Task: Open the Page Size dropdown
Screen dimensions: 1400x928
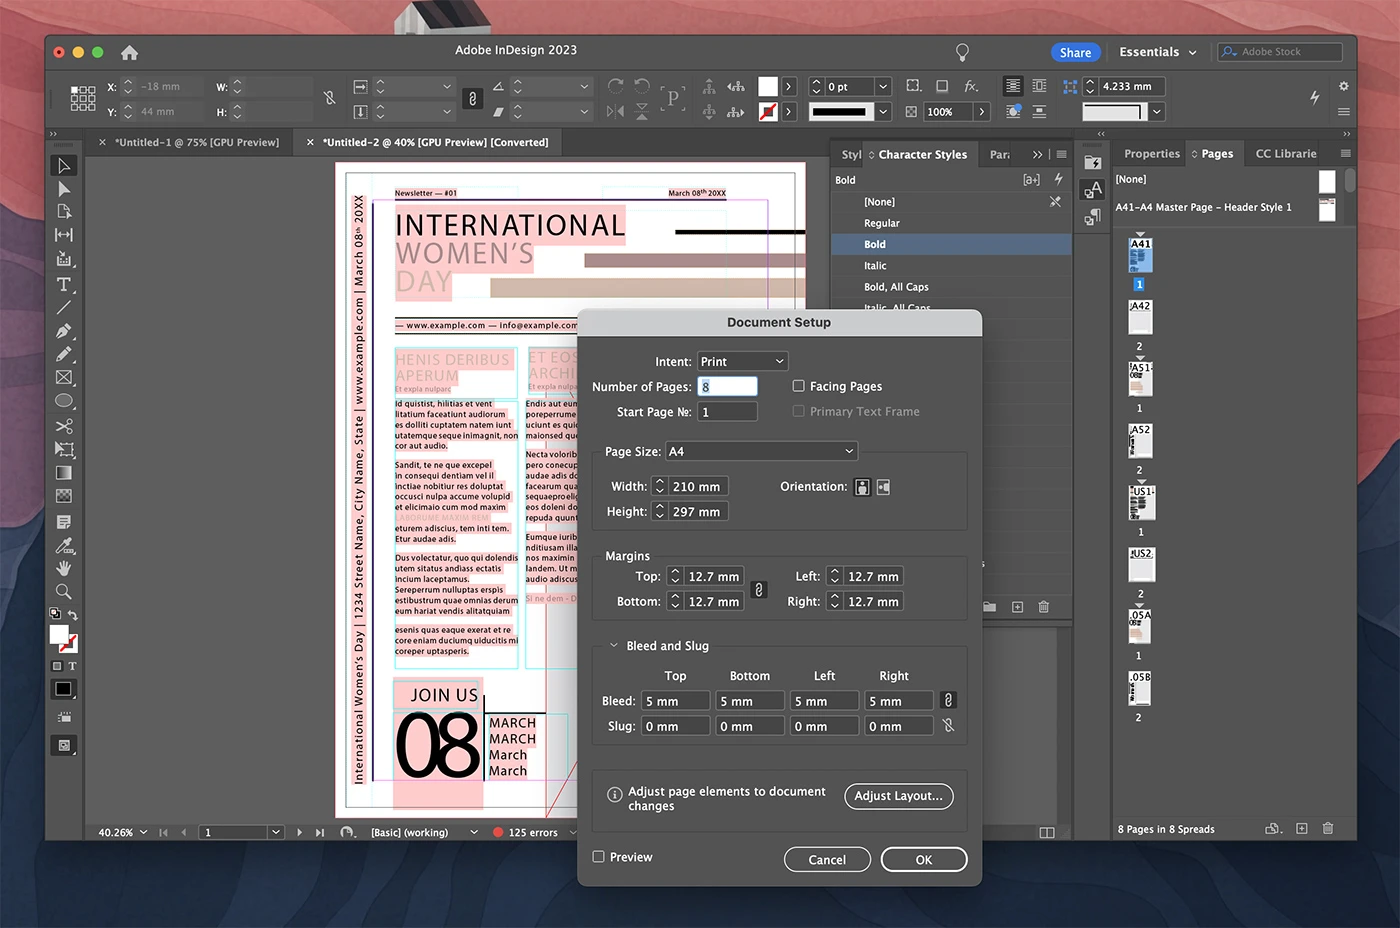Action: coord(762,451)
